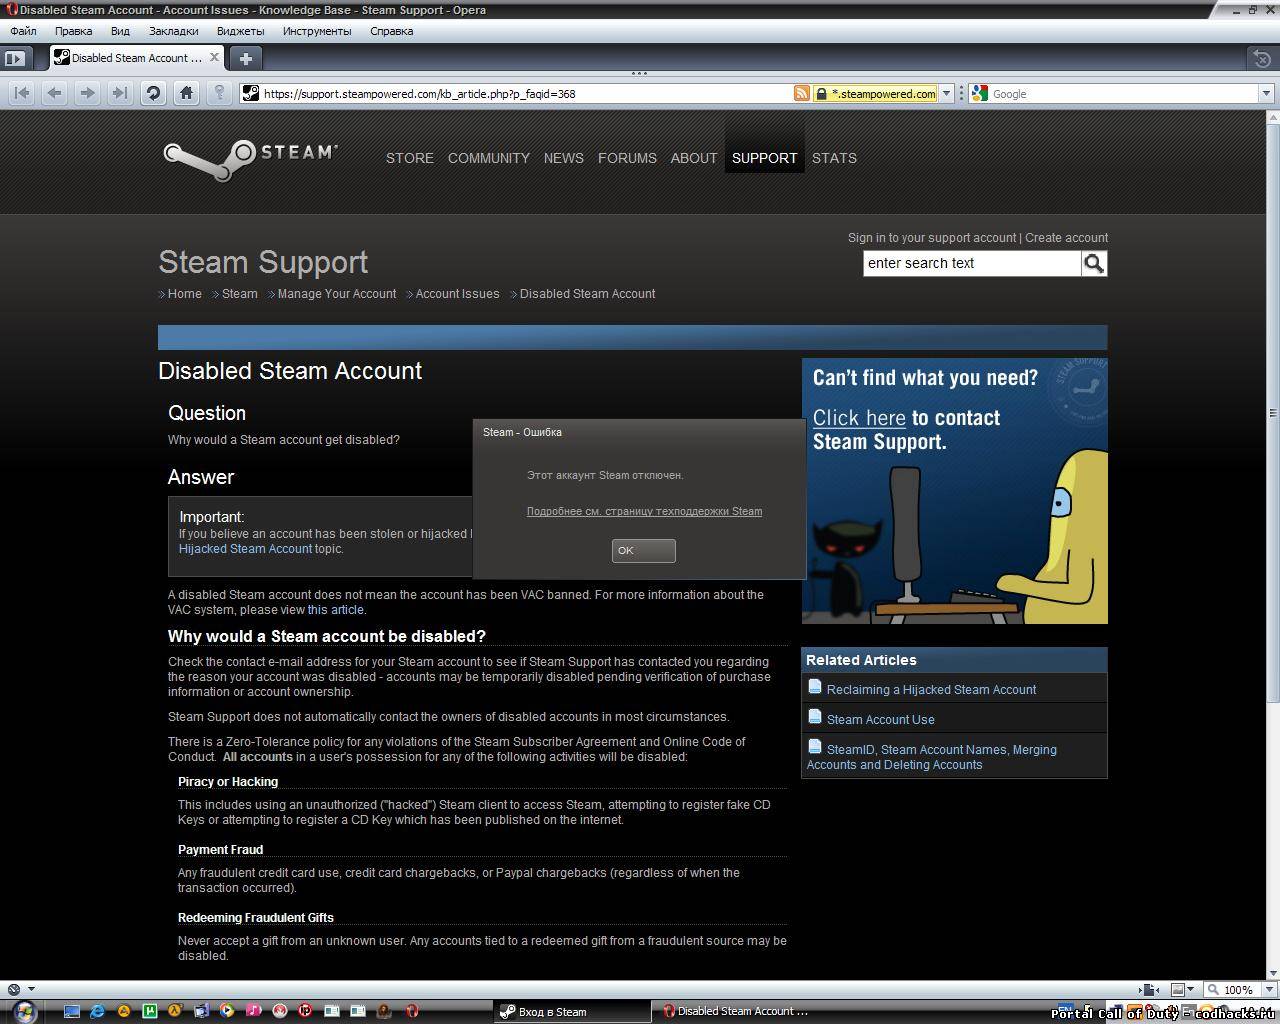
Task: Go to the Home page
Action: point(186,93)
